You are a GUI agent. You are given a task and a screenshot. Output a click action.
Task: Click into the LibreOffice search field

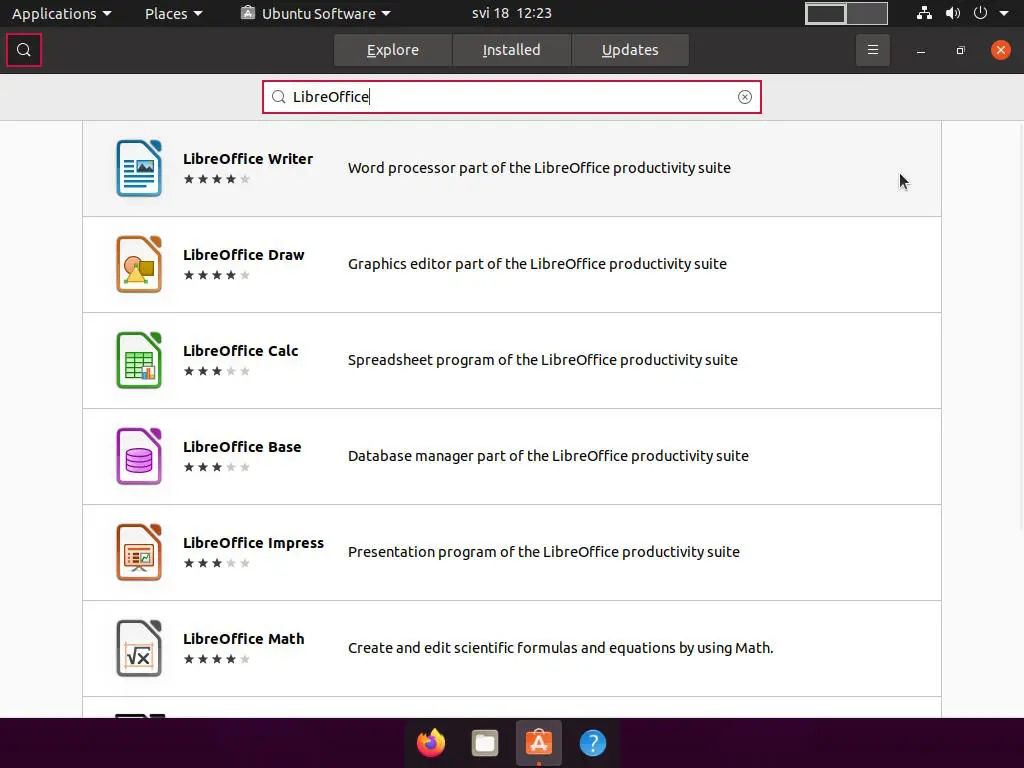(x=512, y=97)
